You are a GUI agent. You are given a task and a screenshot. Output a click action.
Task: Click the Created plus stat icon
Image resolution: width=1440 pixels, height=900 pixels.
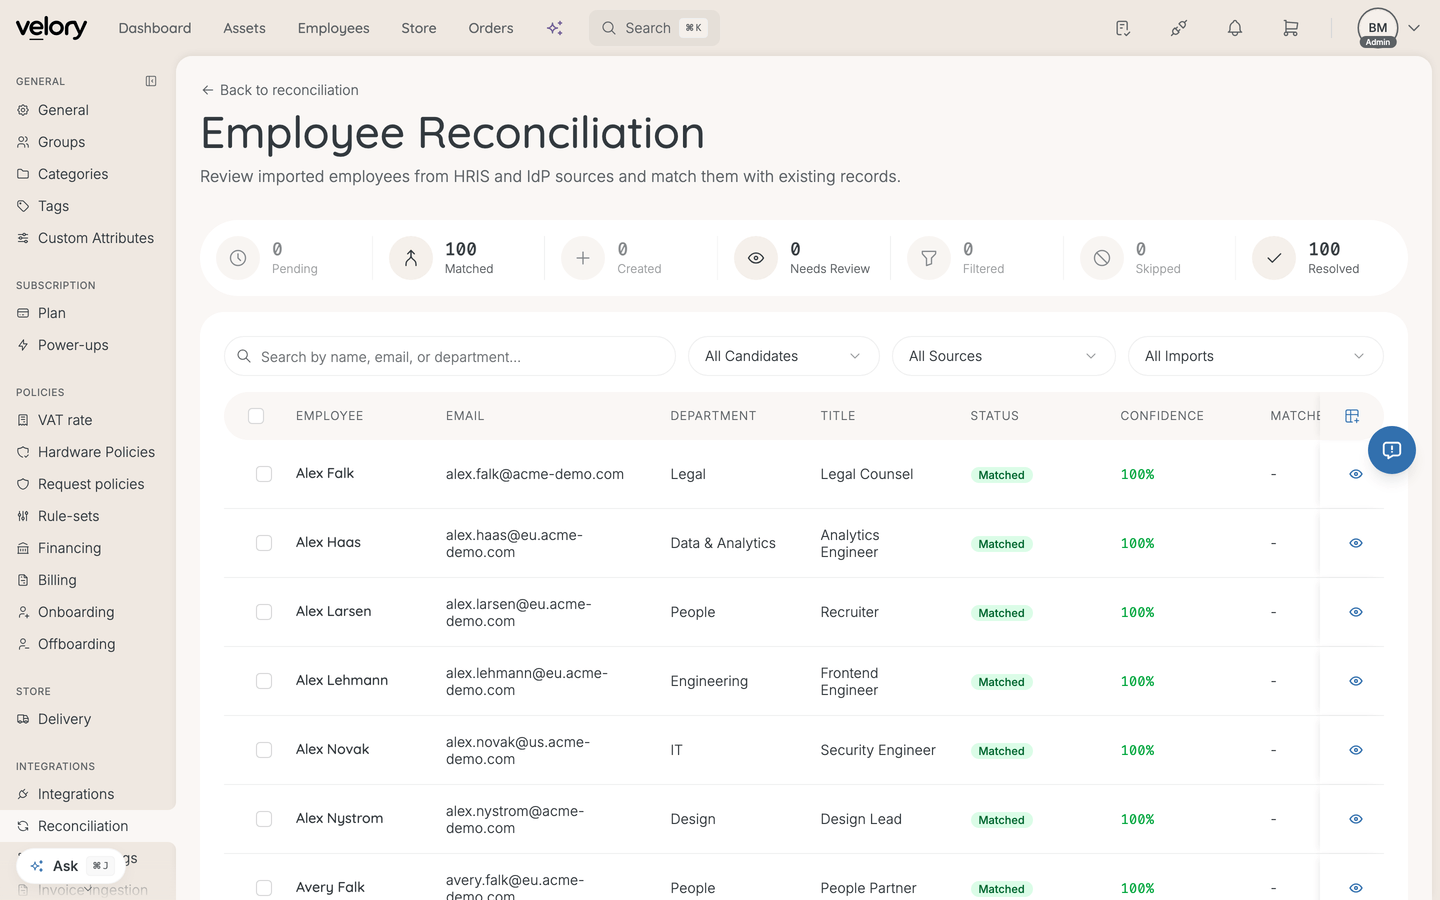(x=583, y=258)
